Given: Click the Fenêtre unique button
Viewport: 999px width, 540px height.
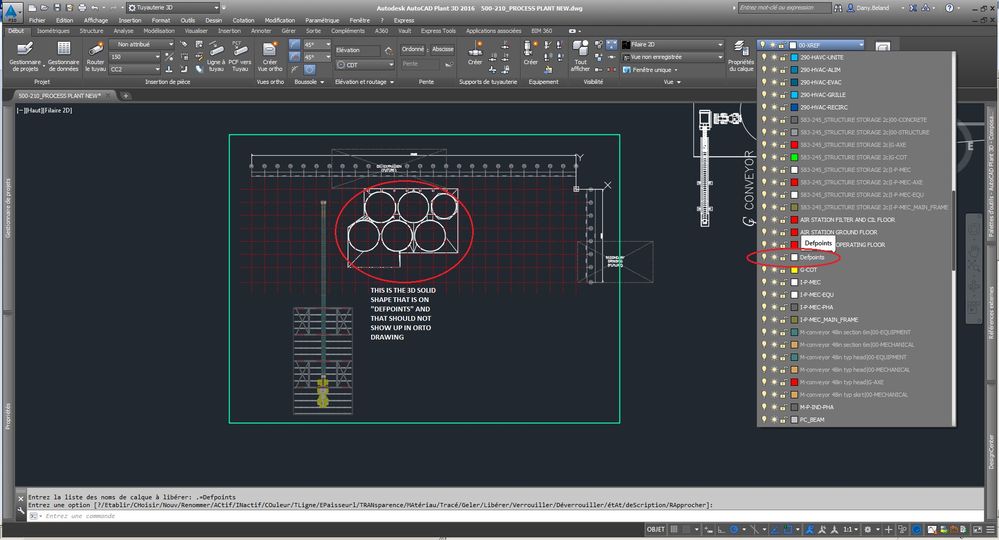Looking at the screenshot, I should [x=650, y=70].
